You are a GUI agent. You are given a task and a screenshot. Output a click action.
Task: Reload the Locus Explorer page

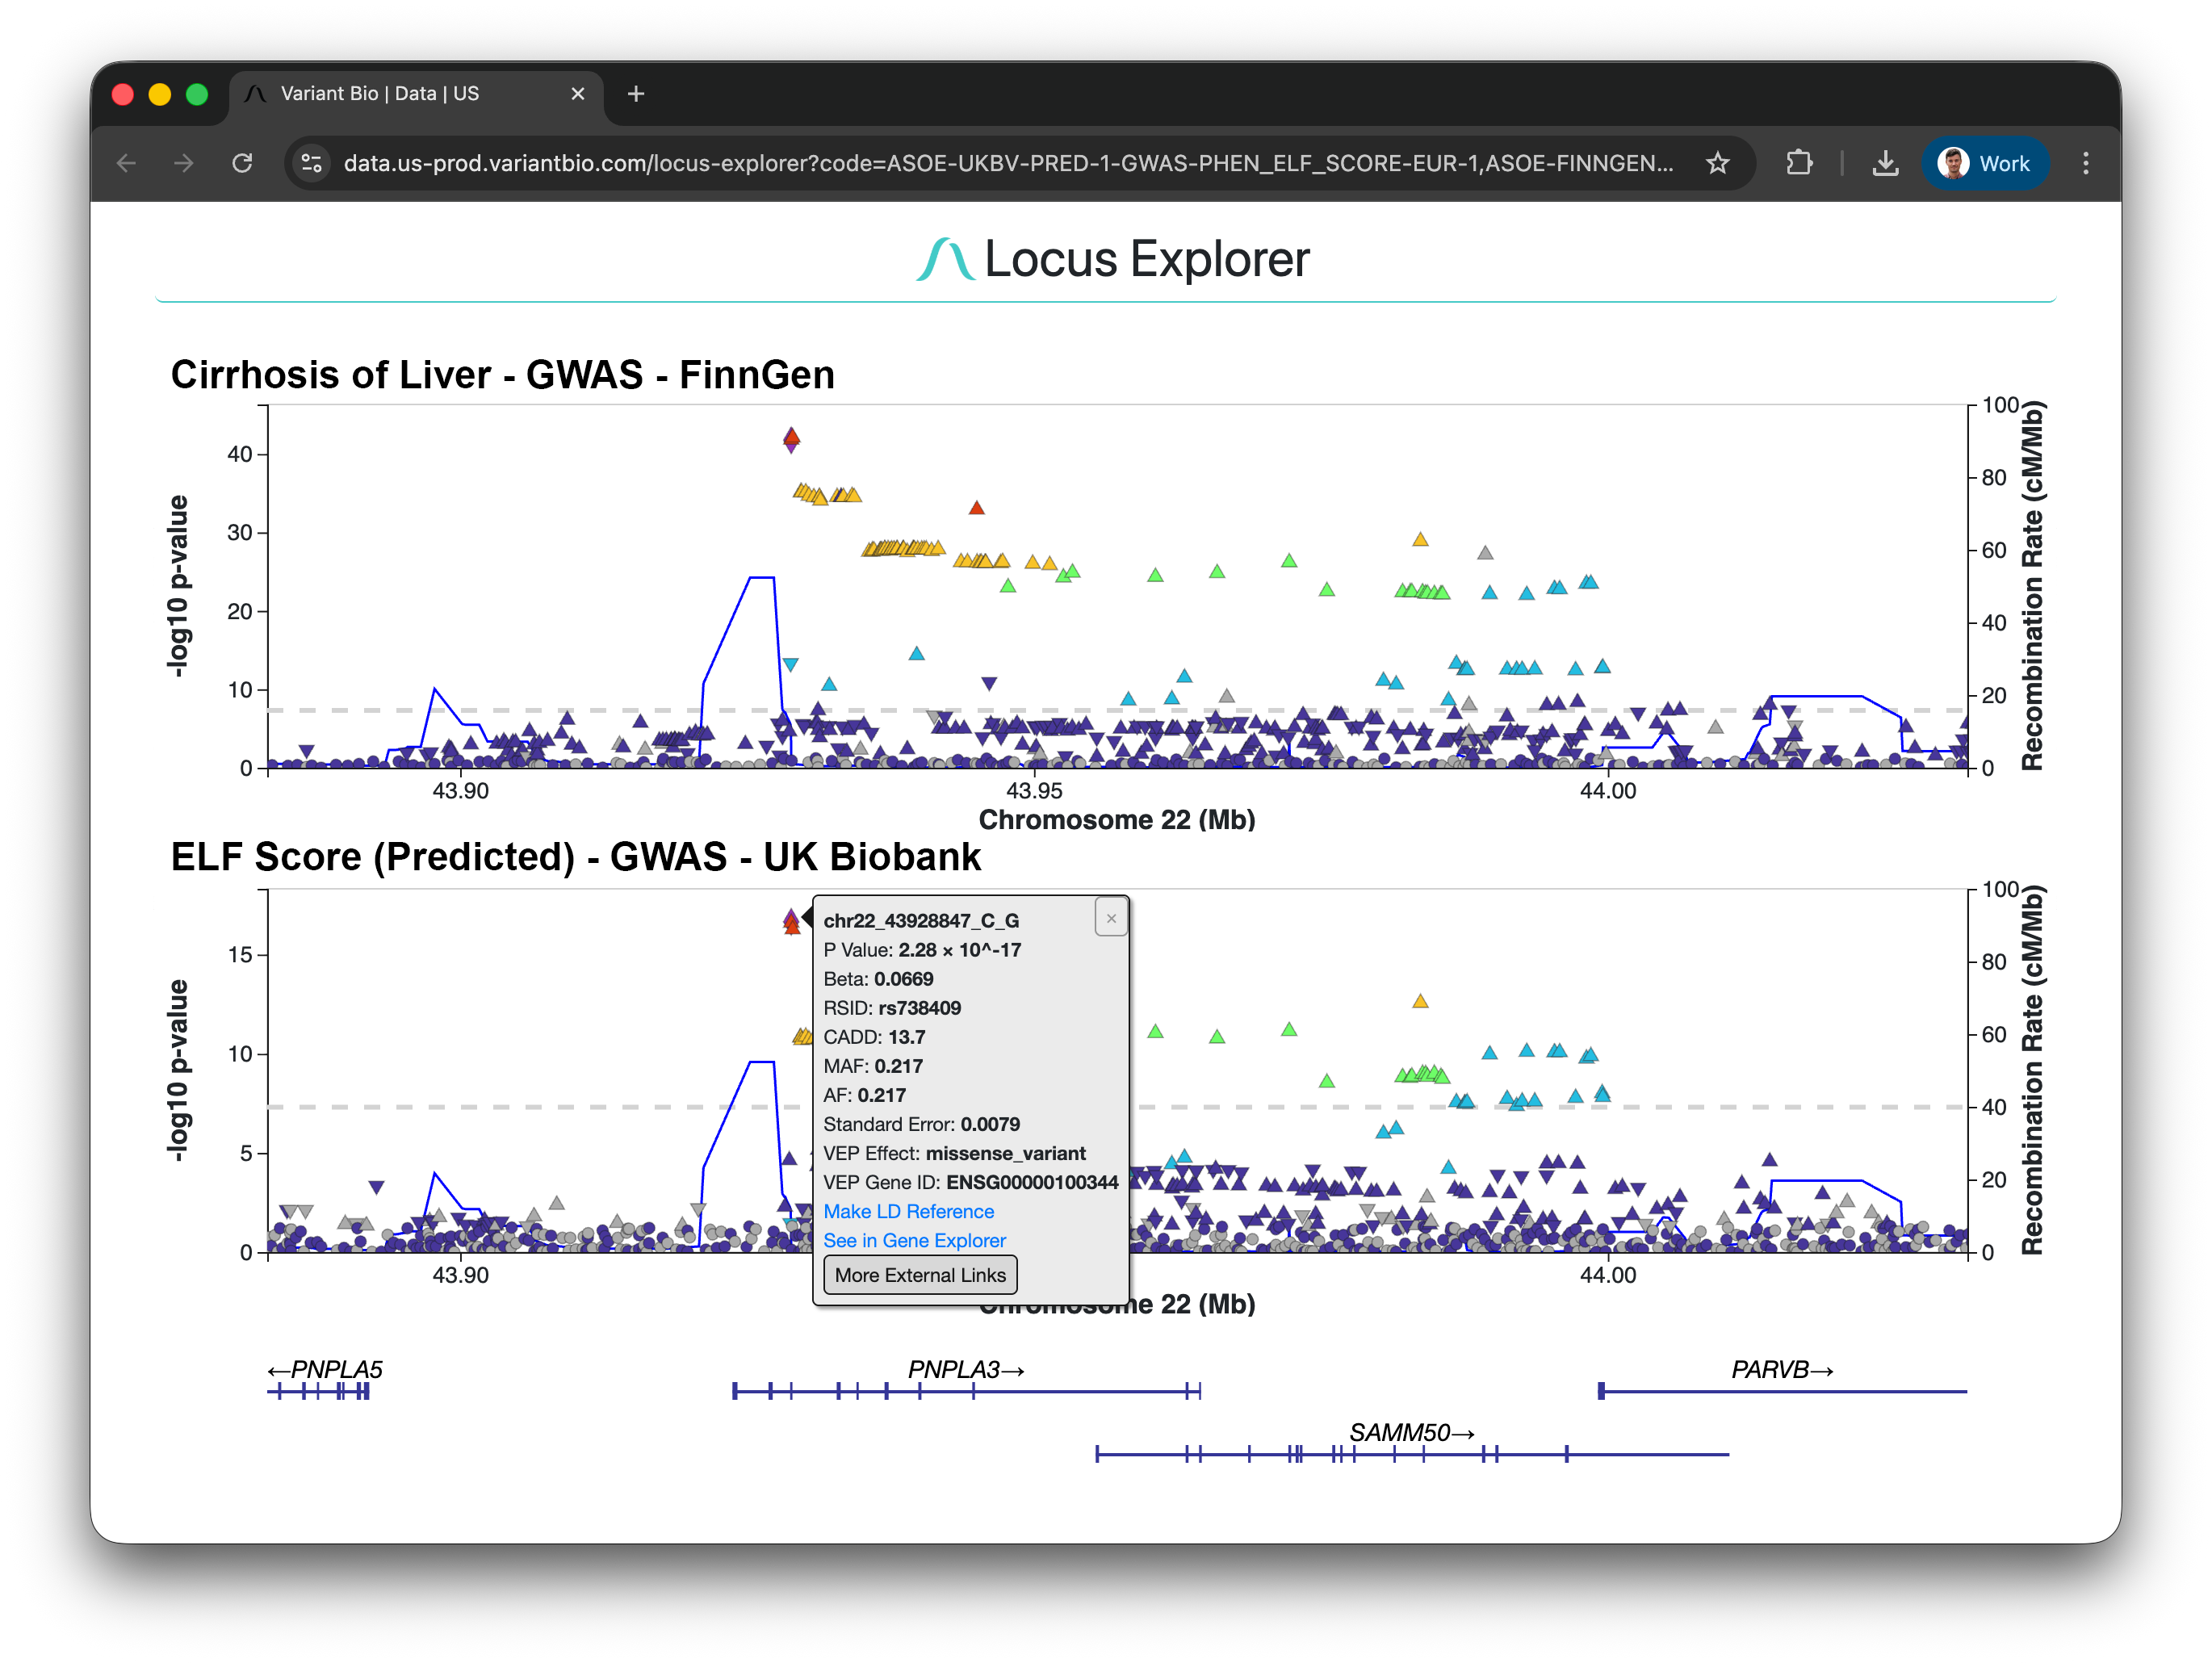tap(242, 163)
